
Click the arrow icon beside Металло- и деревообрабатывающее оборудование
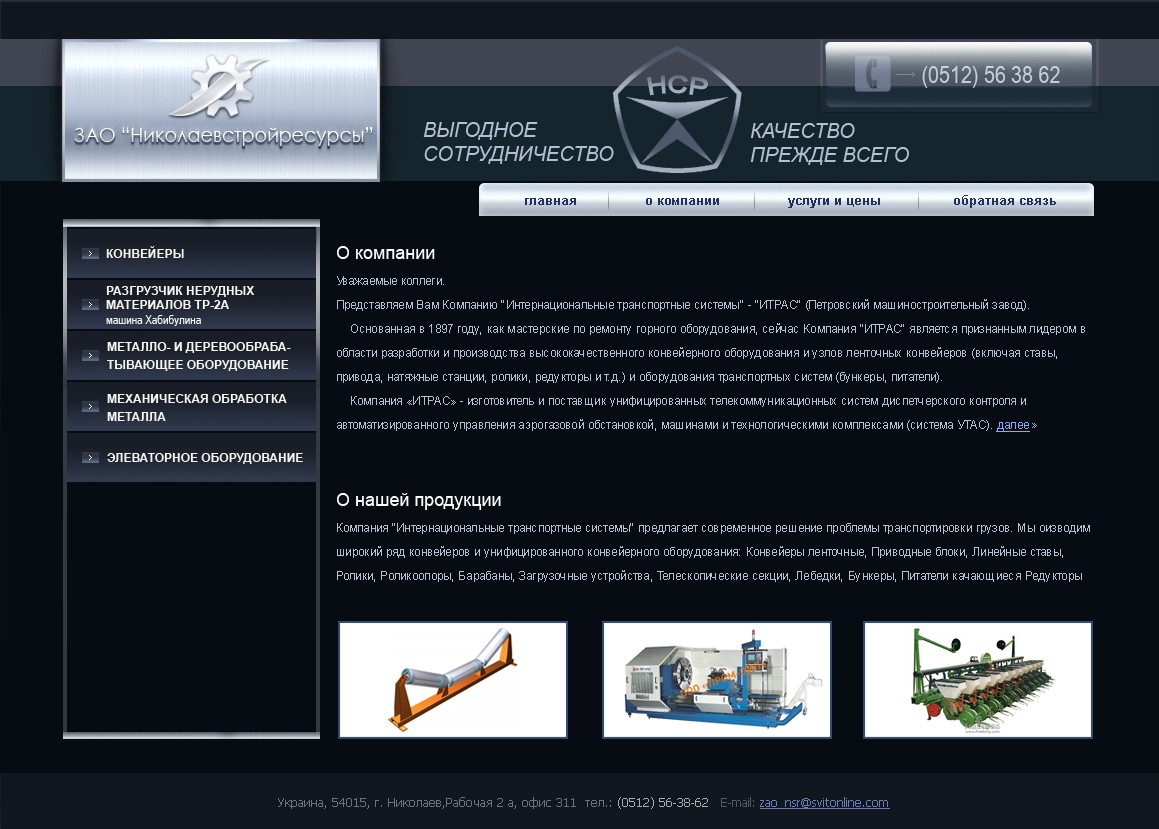(x=90, y=356)
